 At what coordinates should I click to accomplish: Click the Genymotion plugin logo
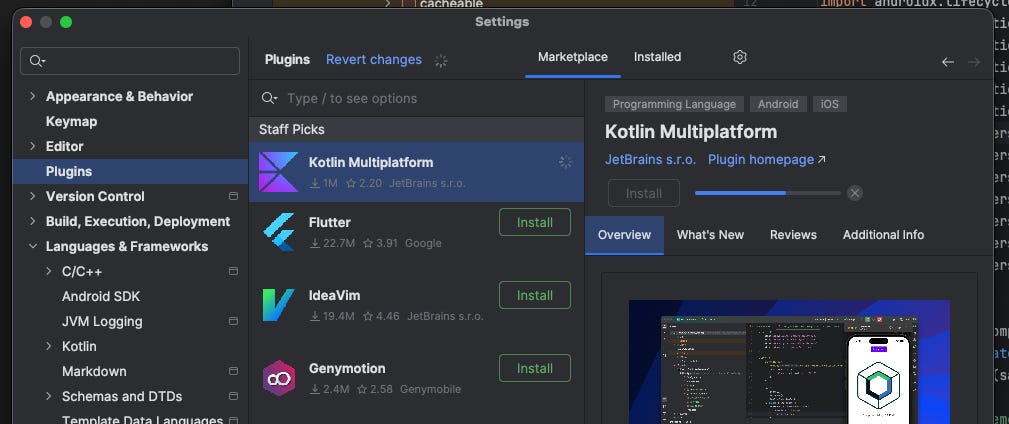pyautogui.click(x=278, y=378)
